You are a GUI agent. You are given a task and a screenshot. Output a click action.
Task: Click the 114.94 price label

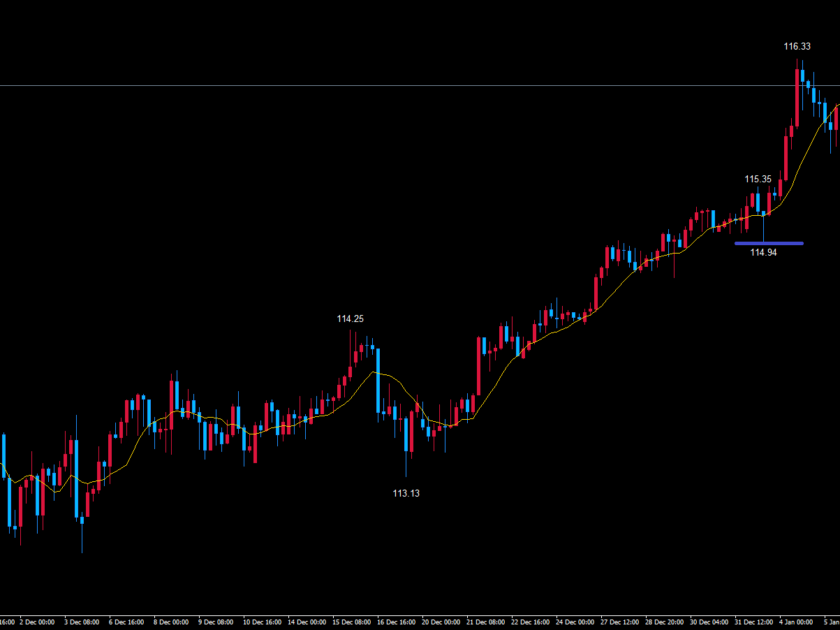point(764,253)
